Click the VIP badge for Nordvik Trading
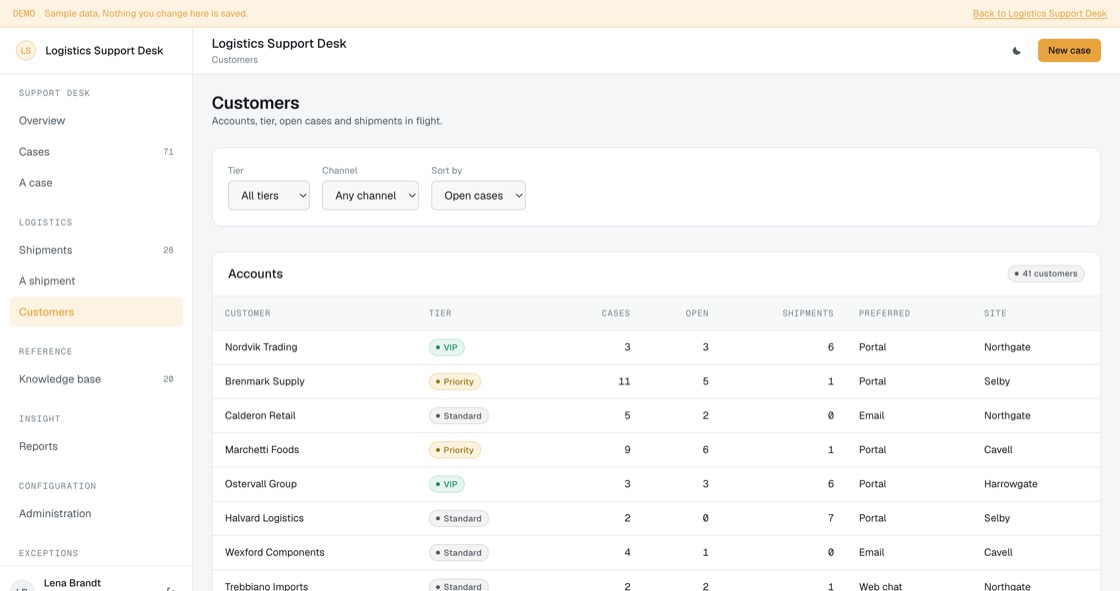Image resolution: width=1120 pixels, height=591 pixels. [x=446, y=347]
